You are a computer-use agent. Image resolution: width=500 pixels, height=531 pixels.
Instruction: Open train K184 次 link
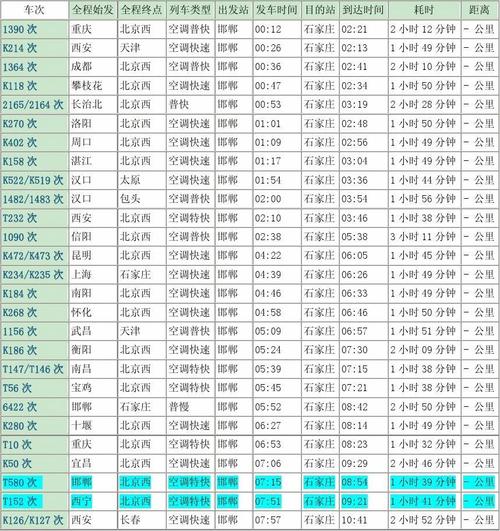point(20,293)
